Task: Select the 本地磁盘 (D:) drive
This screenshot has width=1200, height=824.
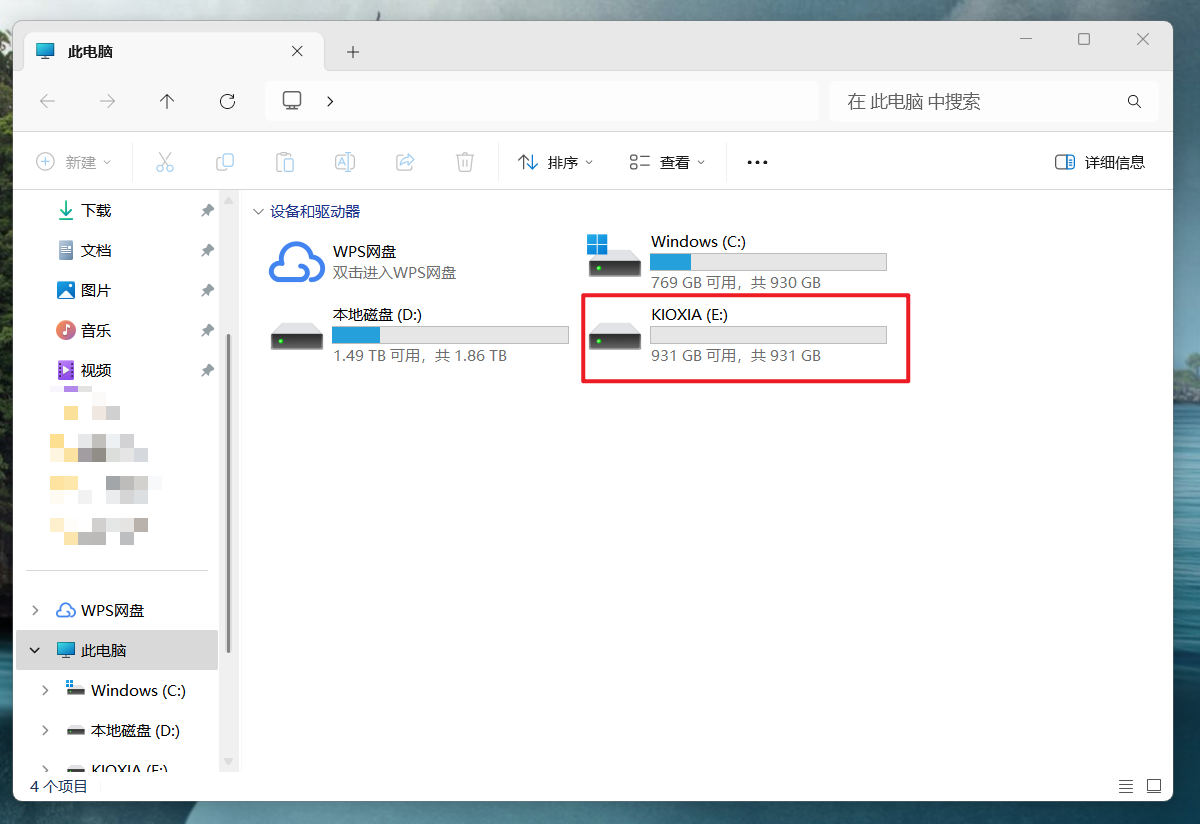Action: point(420,335)
